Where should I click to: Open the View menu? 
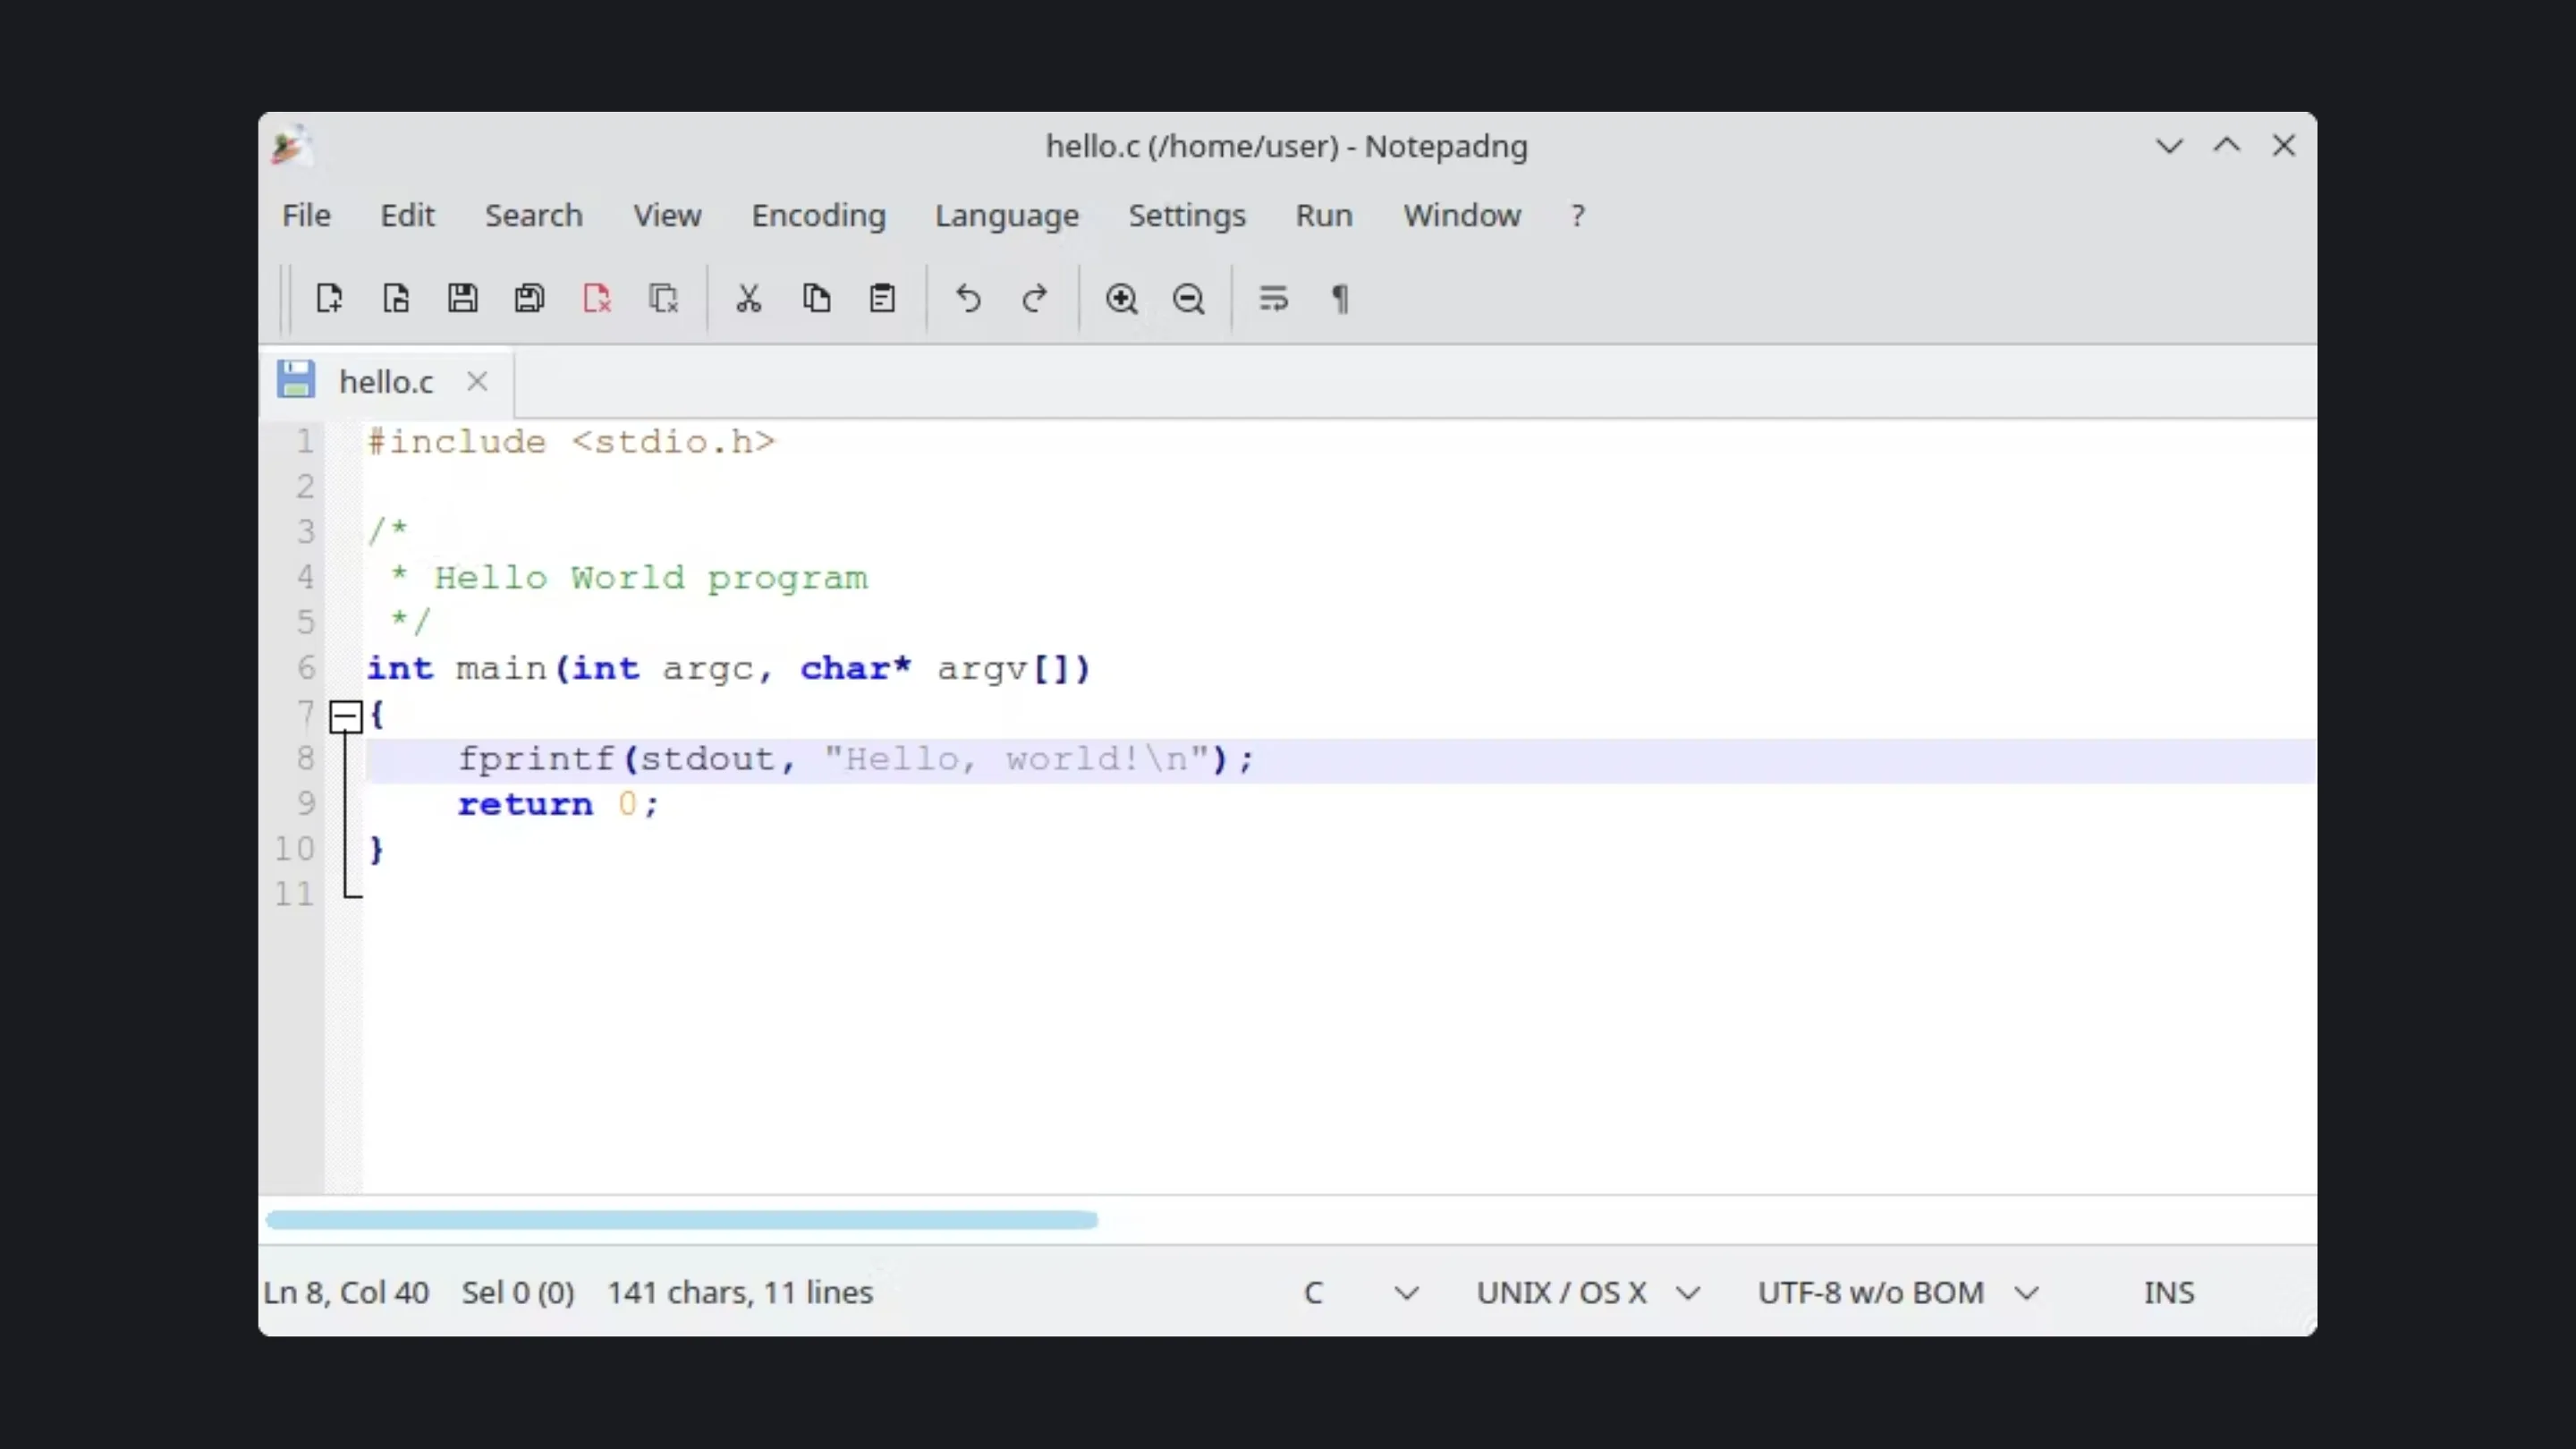click(667, 215)
